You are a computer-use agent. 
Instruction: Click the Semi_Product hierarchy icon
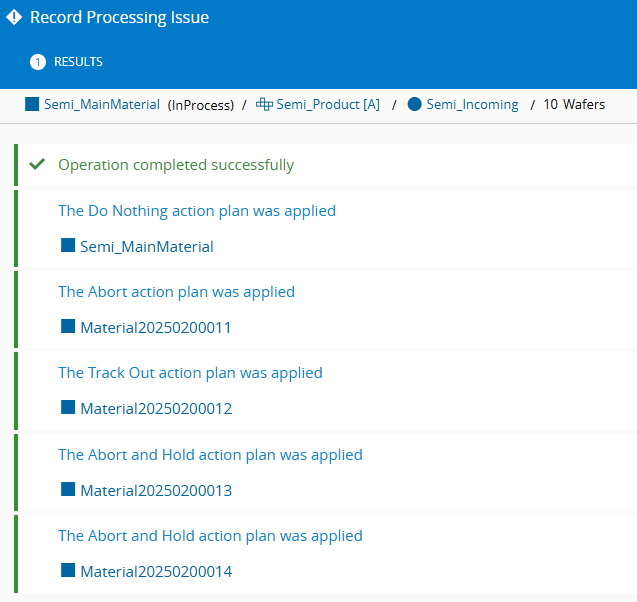(x=264, y=104)
